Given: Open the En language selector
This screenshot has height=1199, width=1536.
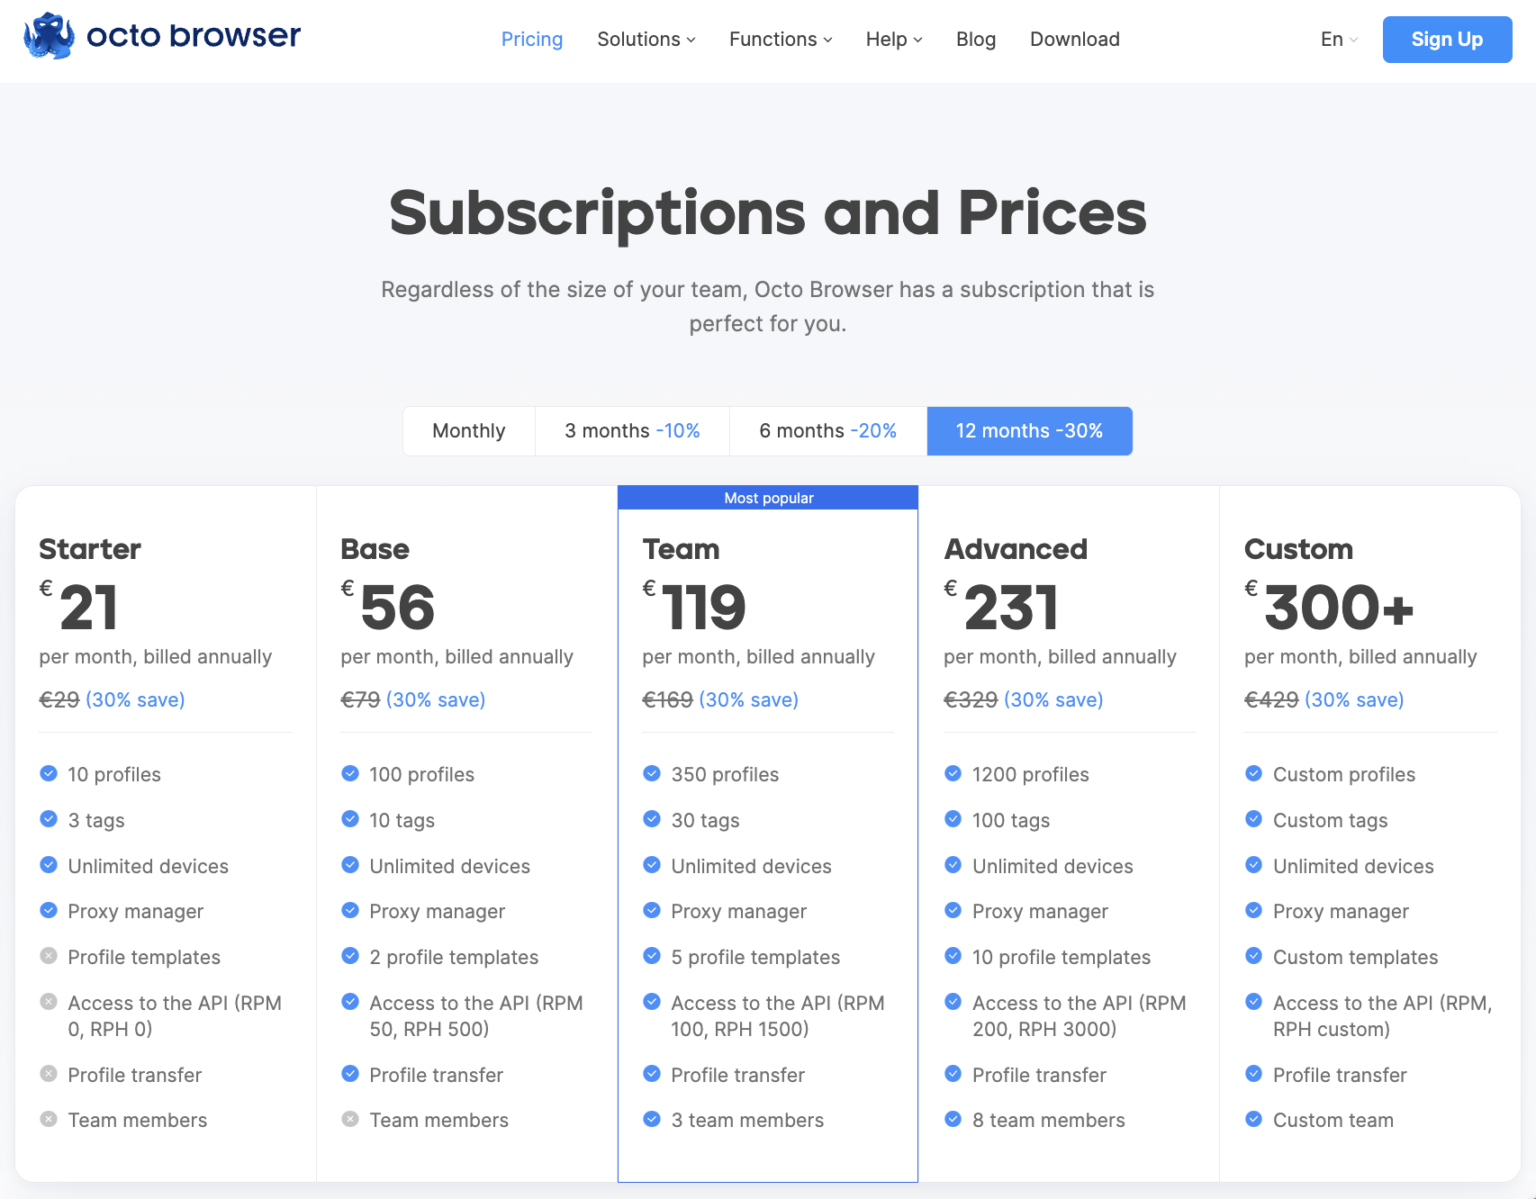Looking at the screenshot, I should coord(1338,39).
